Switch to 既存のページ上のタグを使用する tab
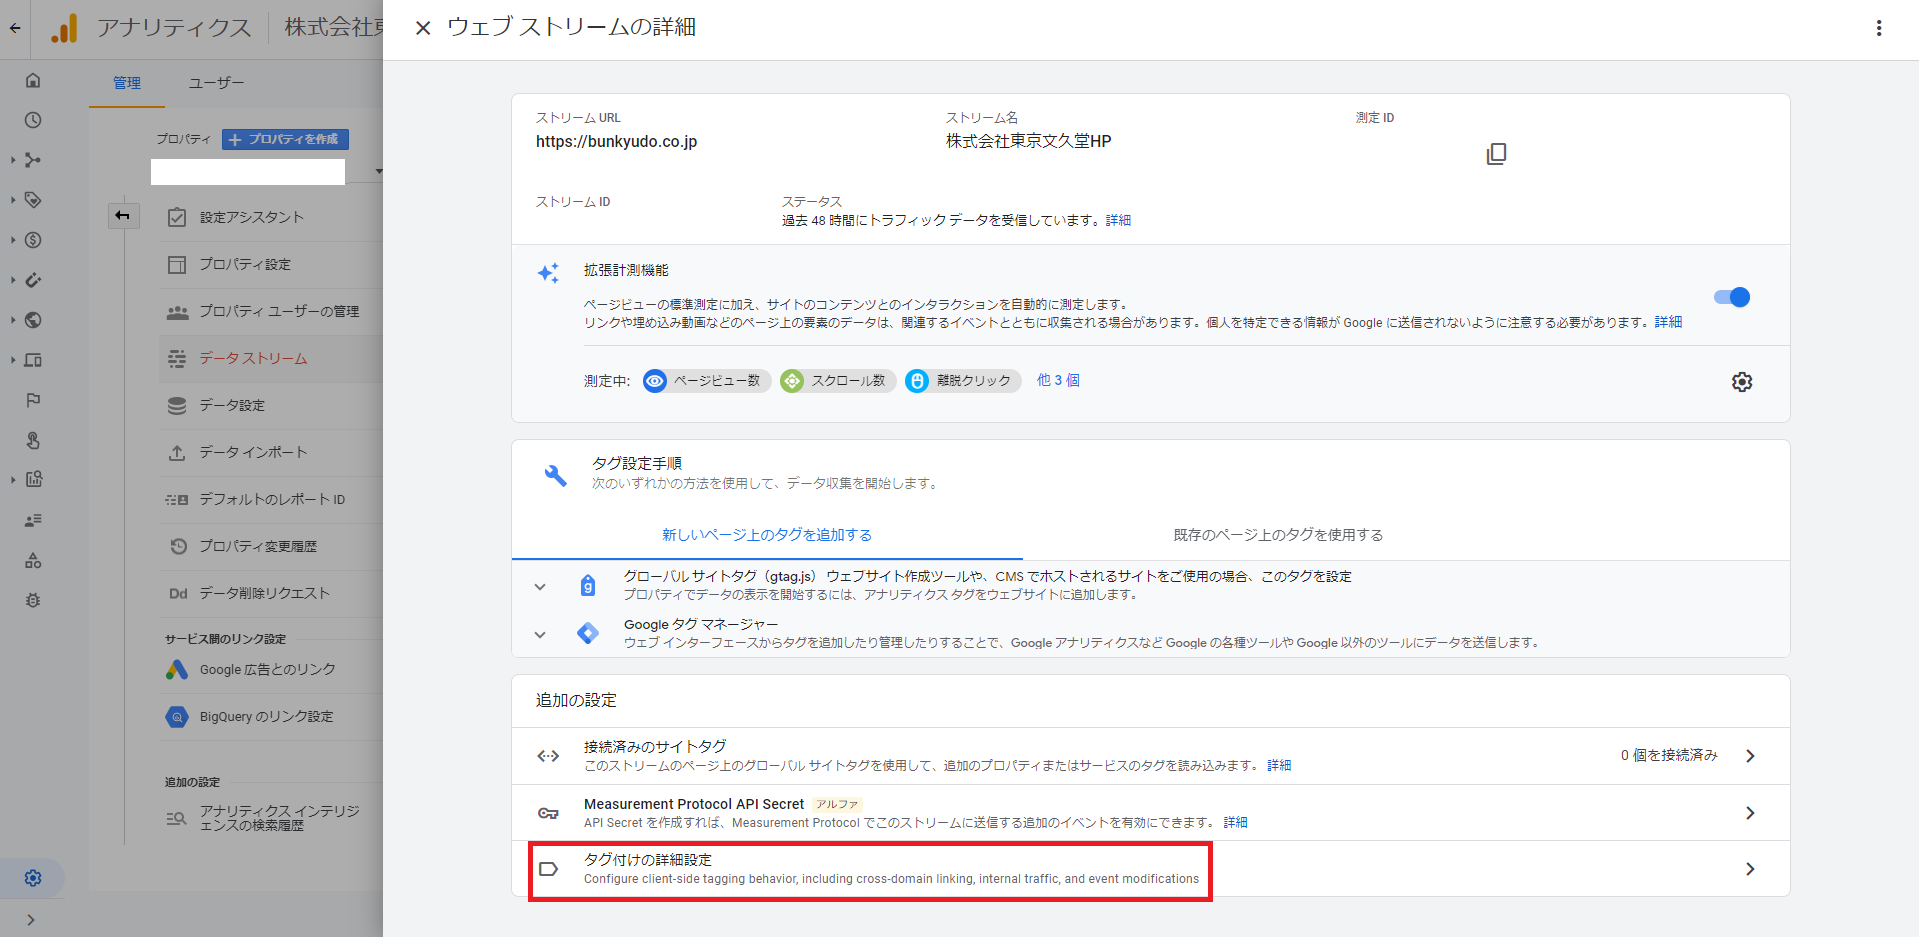This screenshot has width=1919, height=937. click(x=1277, y=535)
